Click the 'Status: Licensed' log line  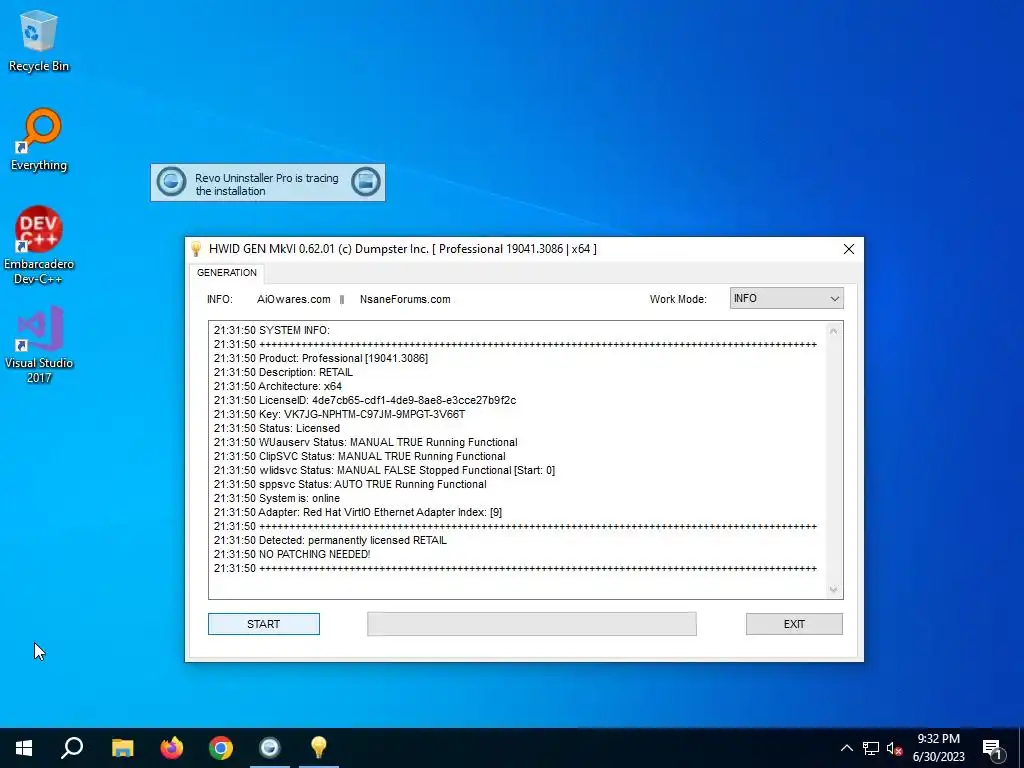(x=277, y=428)
